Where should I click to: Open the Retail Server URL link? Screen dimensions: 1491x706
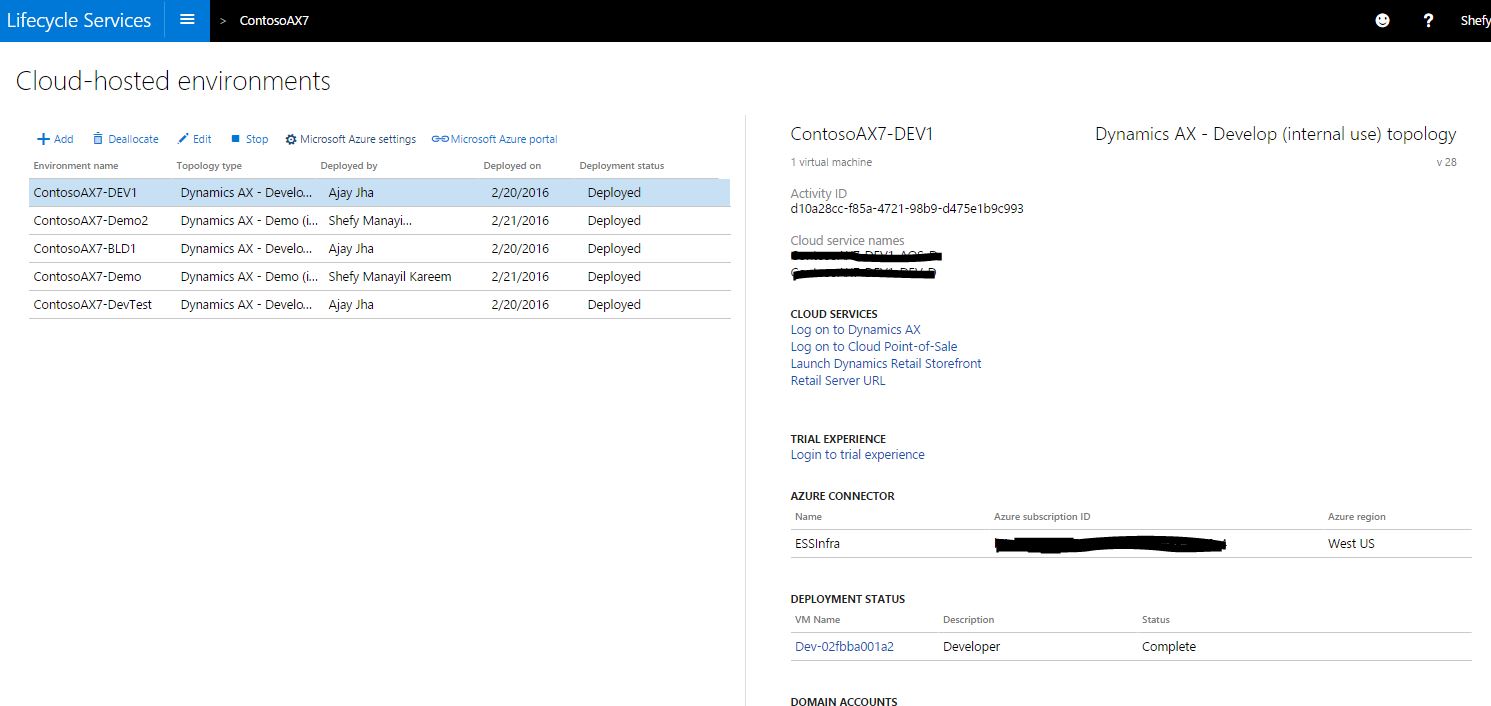pos(837,381)
